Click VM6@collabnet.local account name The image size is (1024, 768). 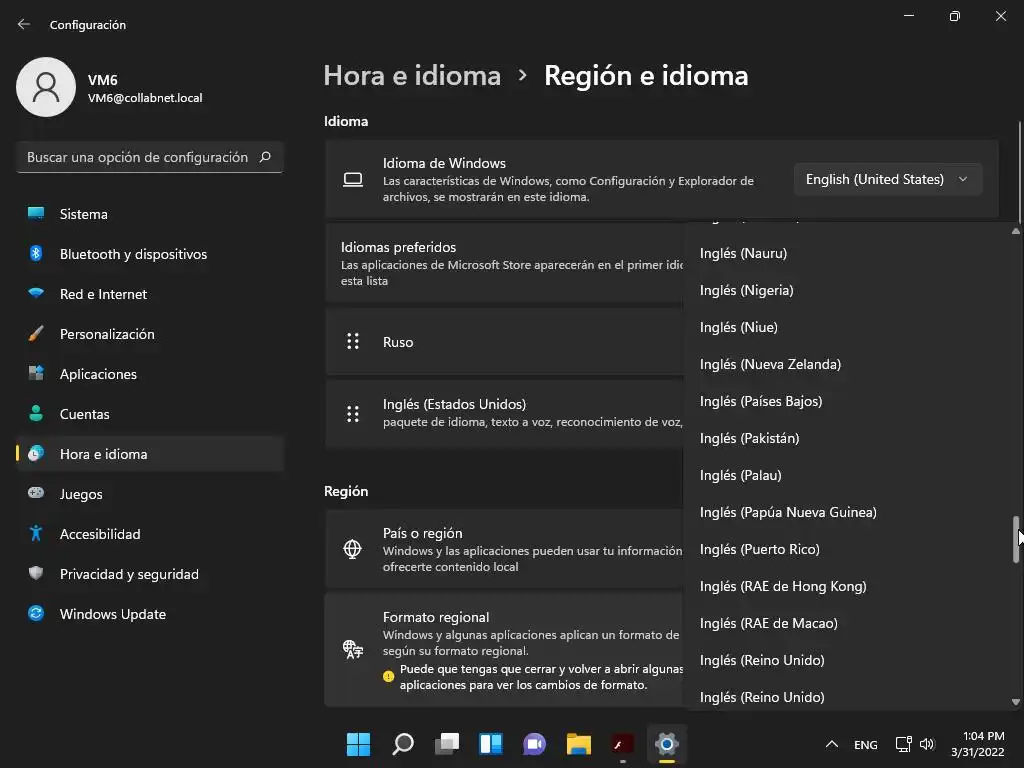point(145,98)
